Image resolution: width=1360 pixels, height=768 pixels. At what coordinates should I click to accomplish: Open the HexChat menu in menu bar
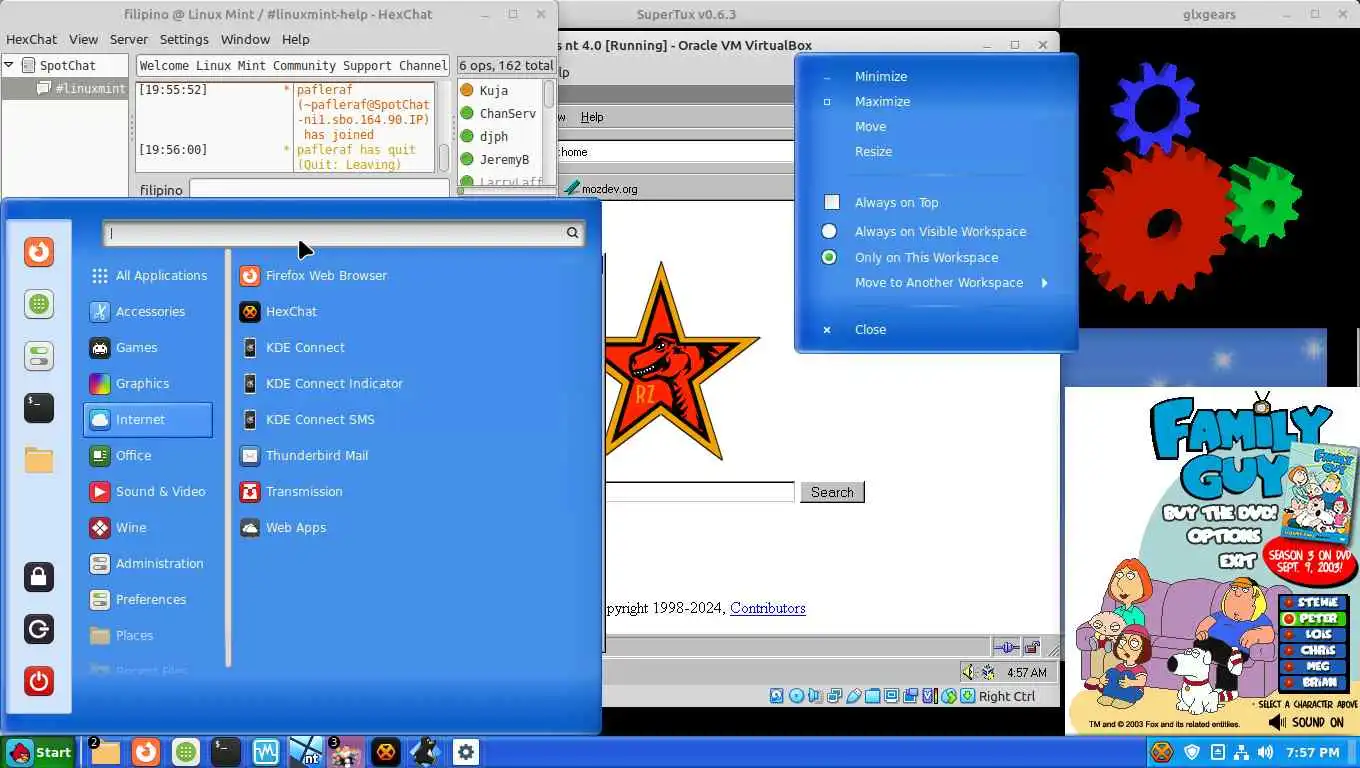pos(31,39)
